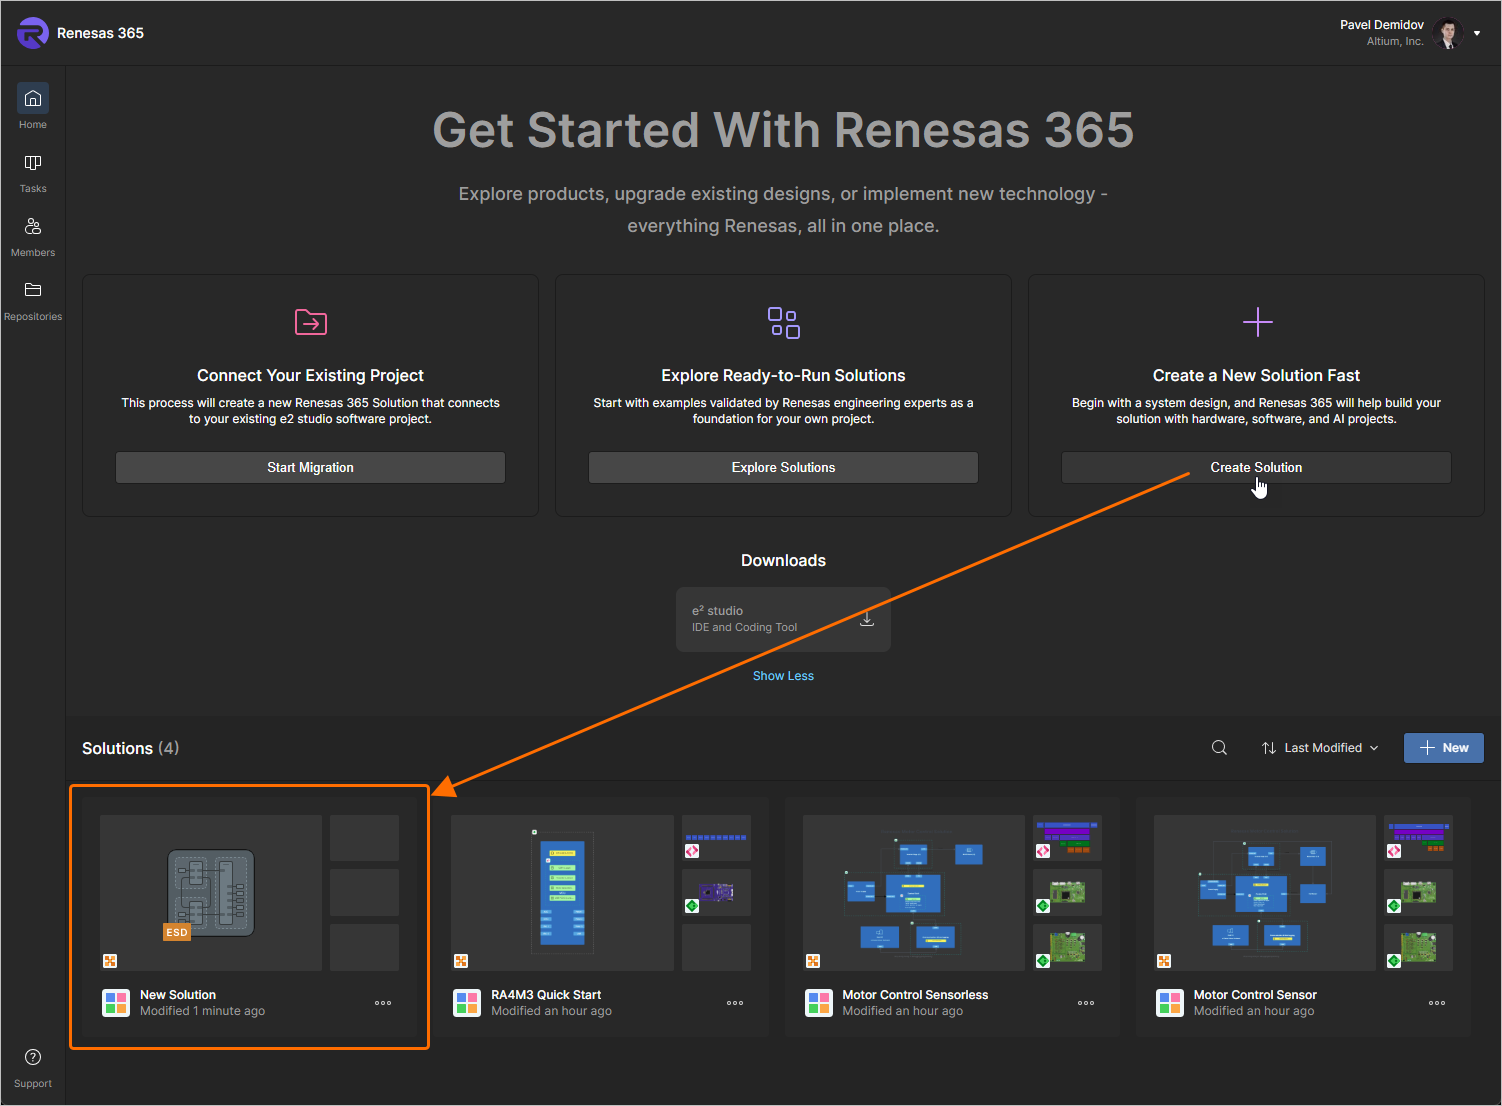The height and width of the screenshot is (1106, 1502).
Task: Open Support from the sidebar
Action: pyautogui.click(x=33, y=1068)
